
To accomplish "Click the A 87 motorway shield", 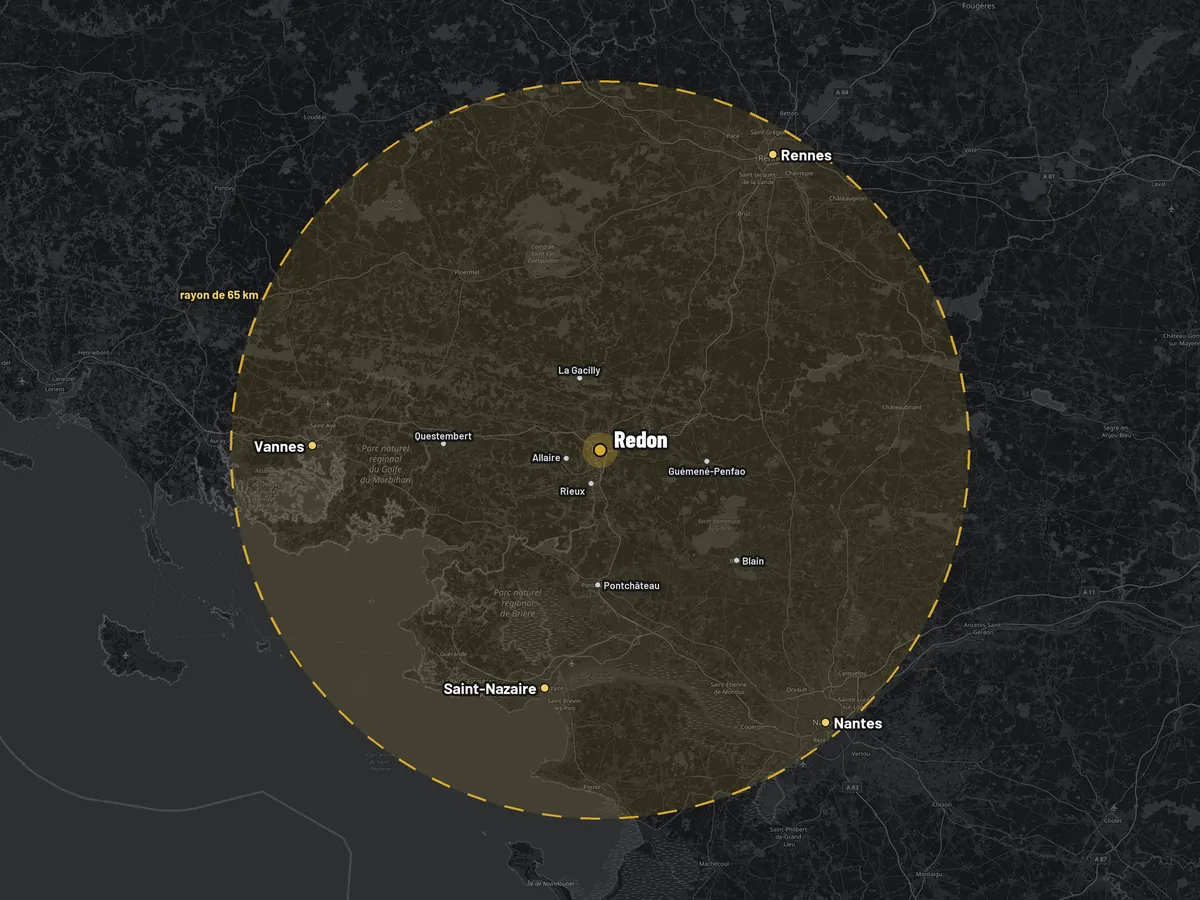I will pyautogui.click(x=1101, y=859).
